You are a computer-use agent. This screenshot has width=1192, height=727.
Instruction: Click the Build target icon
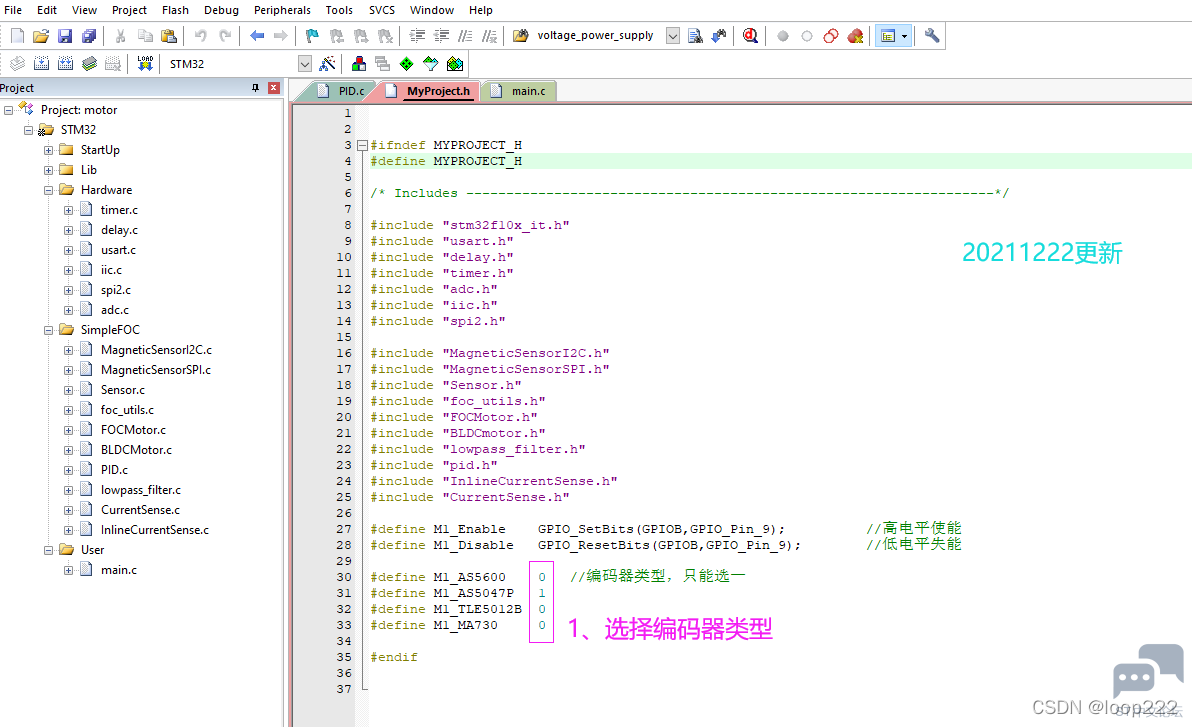[42, 64]
